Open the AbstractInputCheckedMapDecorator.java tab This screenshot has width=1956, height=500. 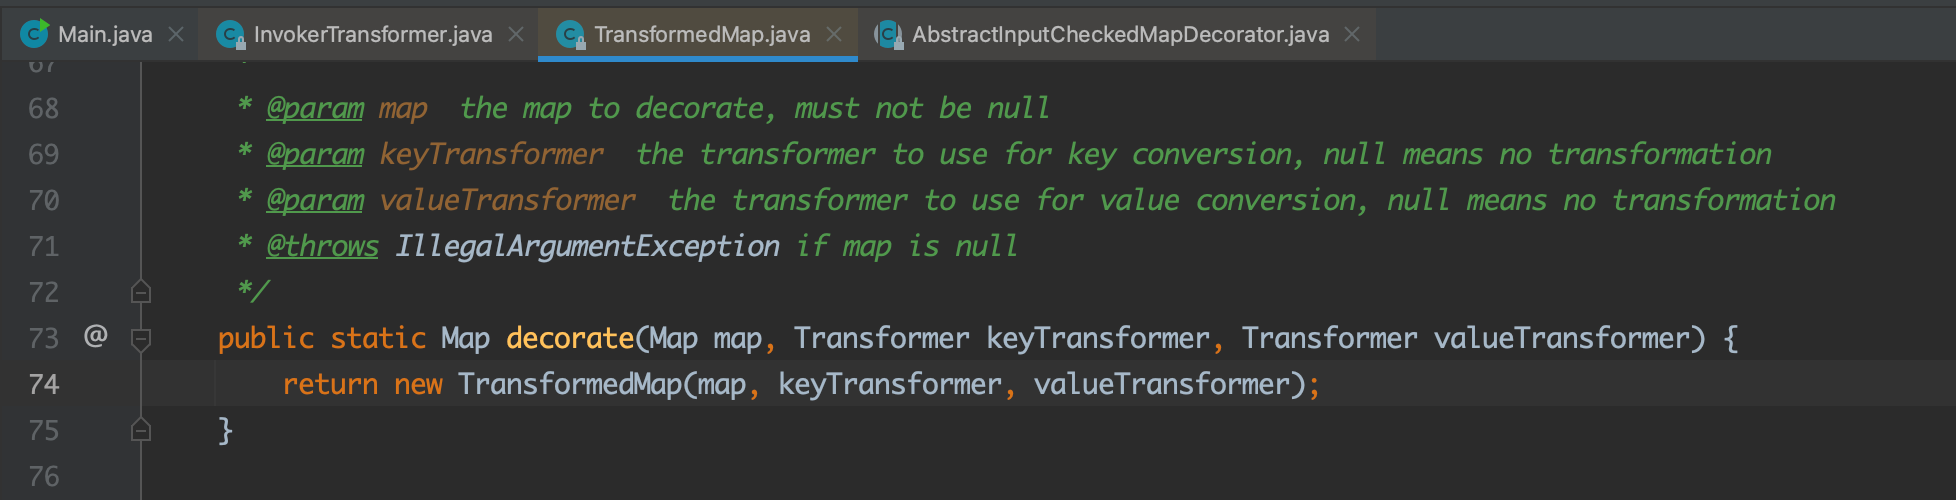[1120, 34]
